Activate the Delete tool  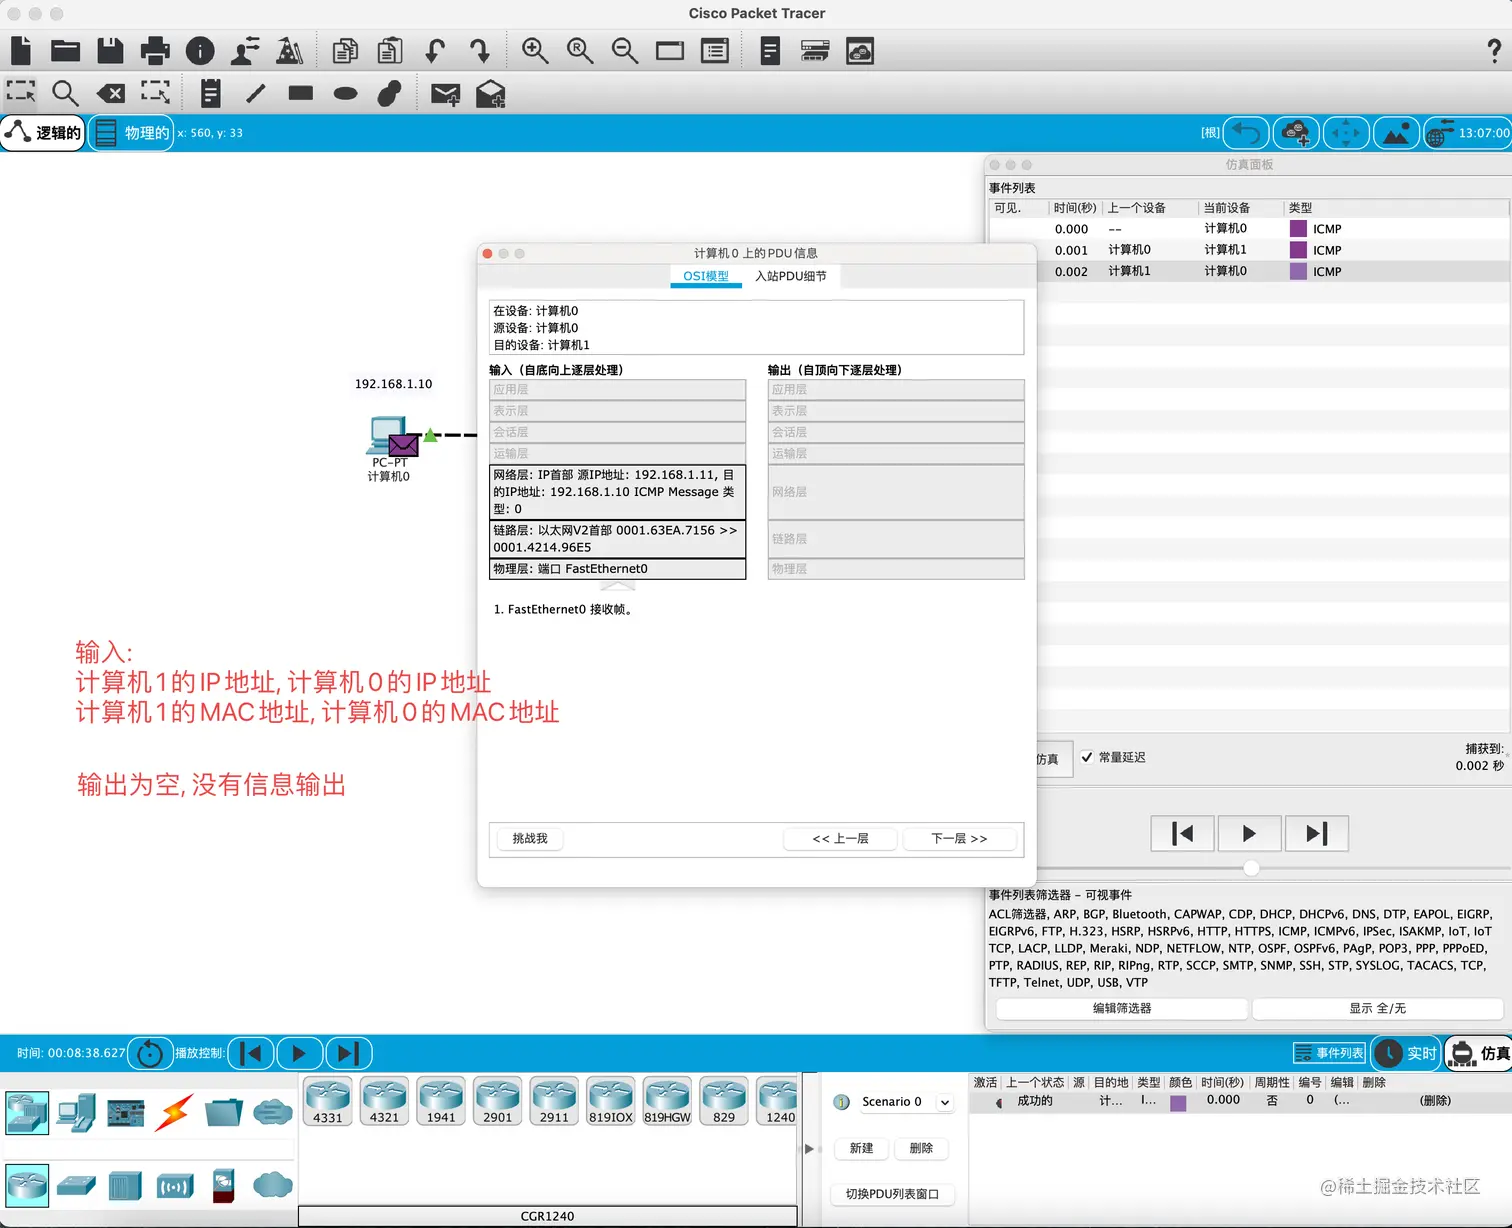(110, 93)
